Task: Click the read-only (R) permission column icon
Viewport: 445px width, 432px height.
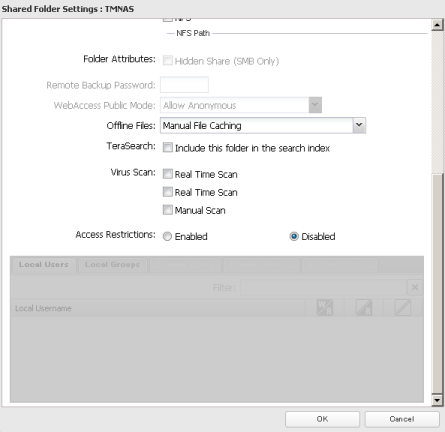Action: pyautogui.click(x=364, y=307)
